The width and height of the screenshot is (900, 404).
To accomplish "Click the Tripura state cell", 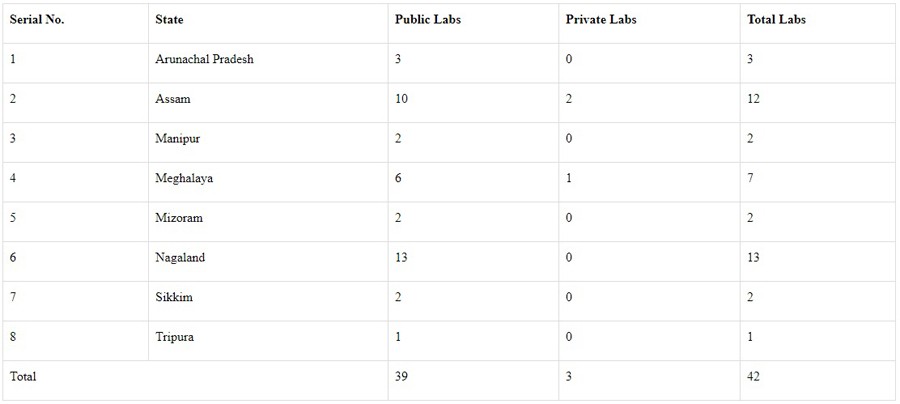I will [x=175, y=337].
